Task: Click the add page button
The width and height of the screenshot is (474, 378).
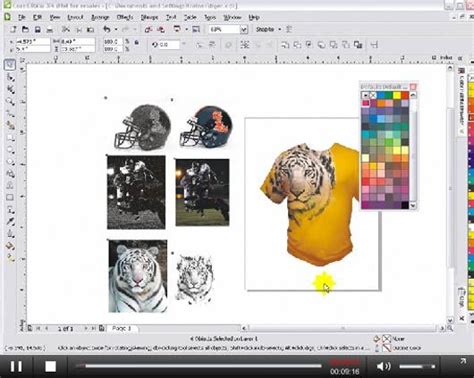Action: (102, 328)
